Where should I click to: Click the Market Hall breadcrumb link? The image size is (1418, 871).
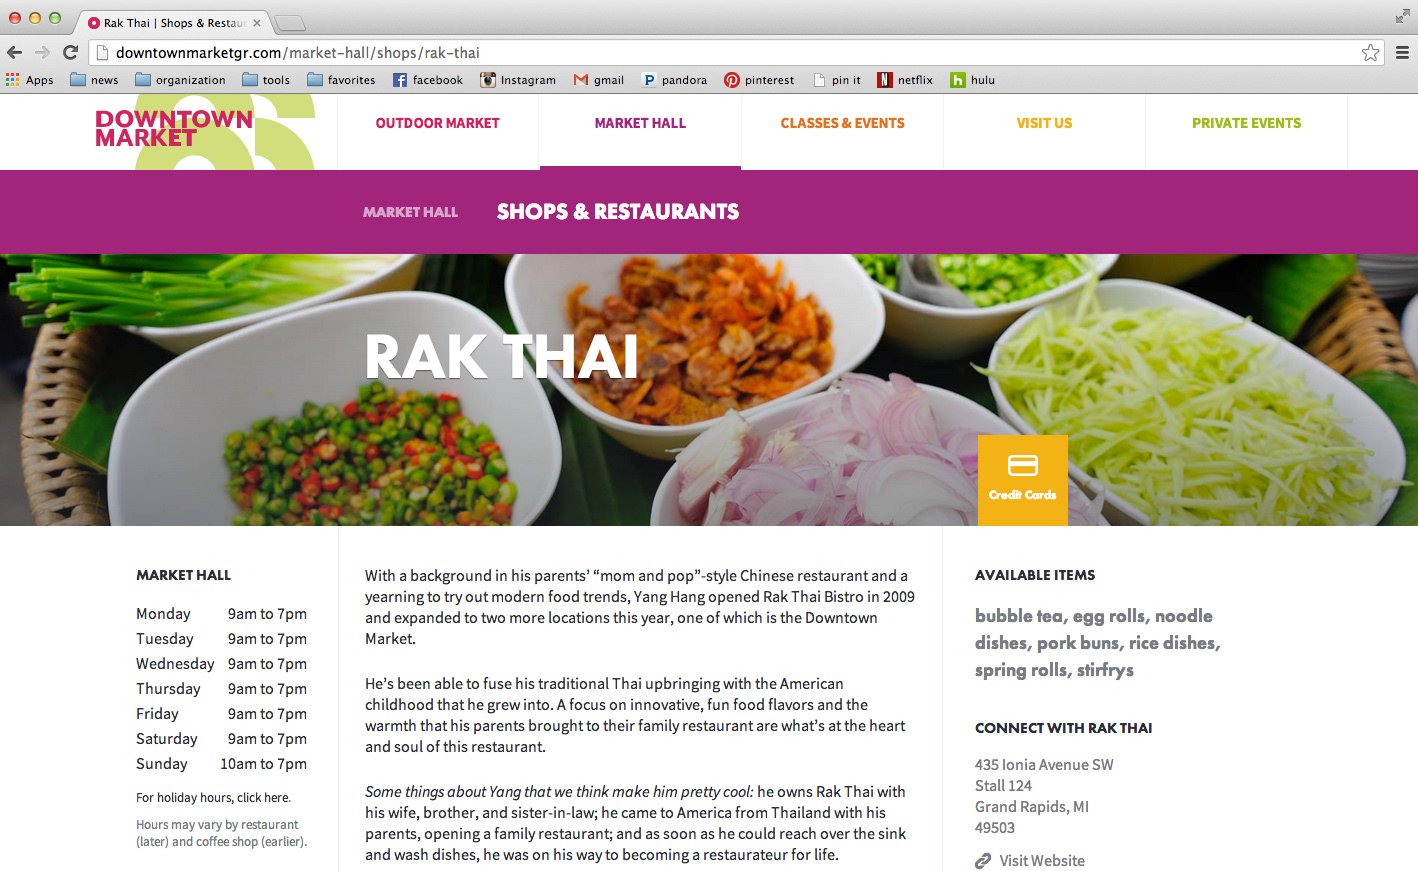[x=410, y=212]
